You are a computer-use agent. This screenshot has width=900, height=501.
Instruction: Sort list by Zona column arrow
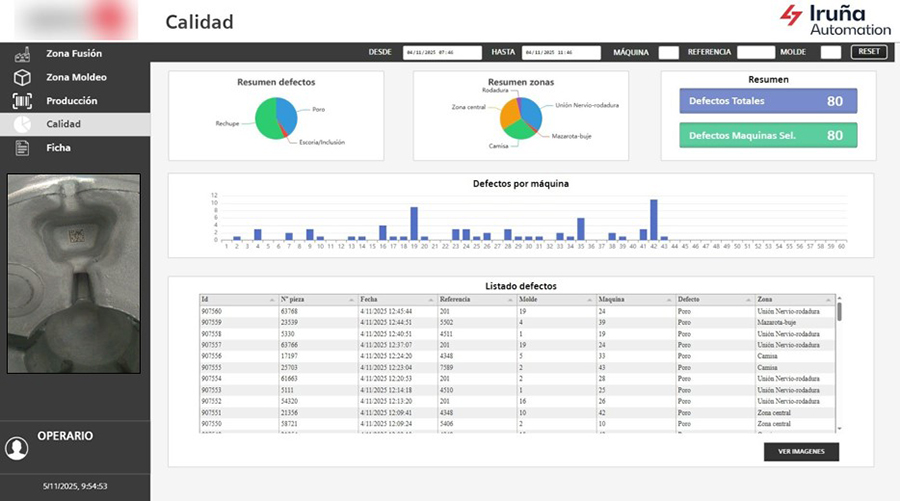tap(828, 300)
